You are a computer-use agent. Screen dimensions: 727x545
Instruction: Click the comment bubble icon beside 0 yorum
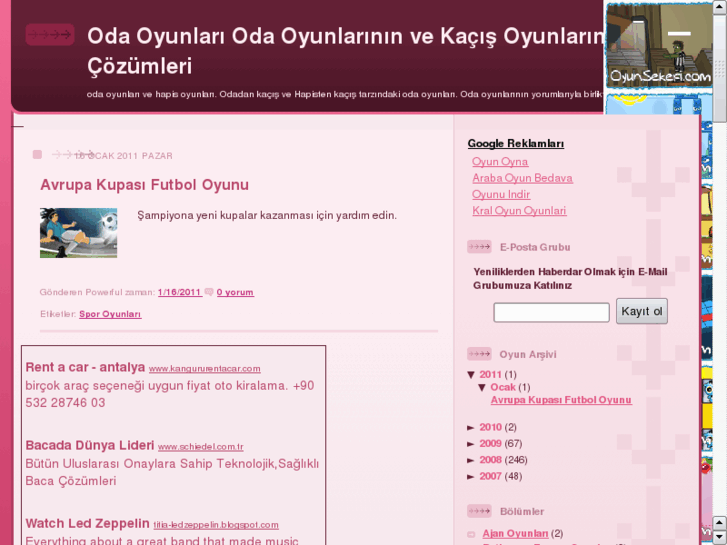coord(209,292)
